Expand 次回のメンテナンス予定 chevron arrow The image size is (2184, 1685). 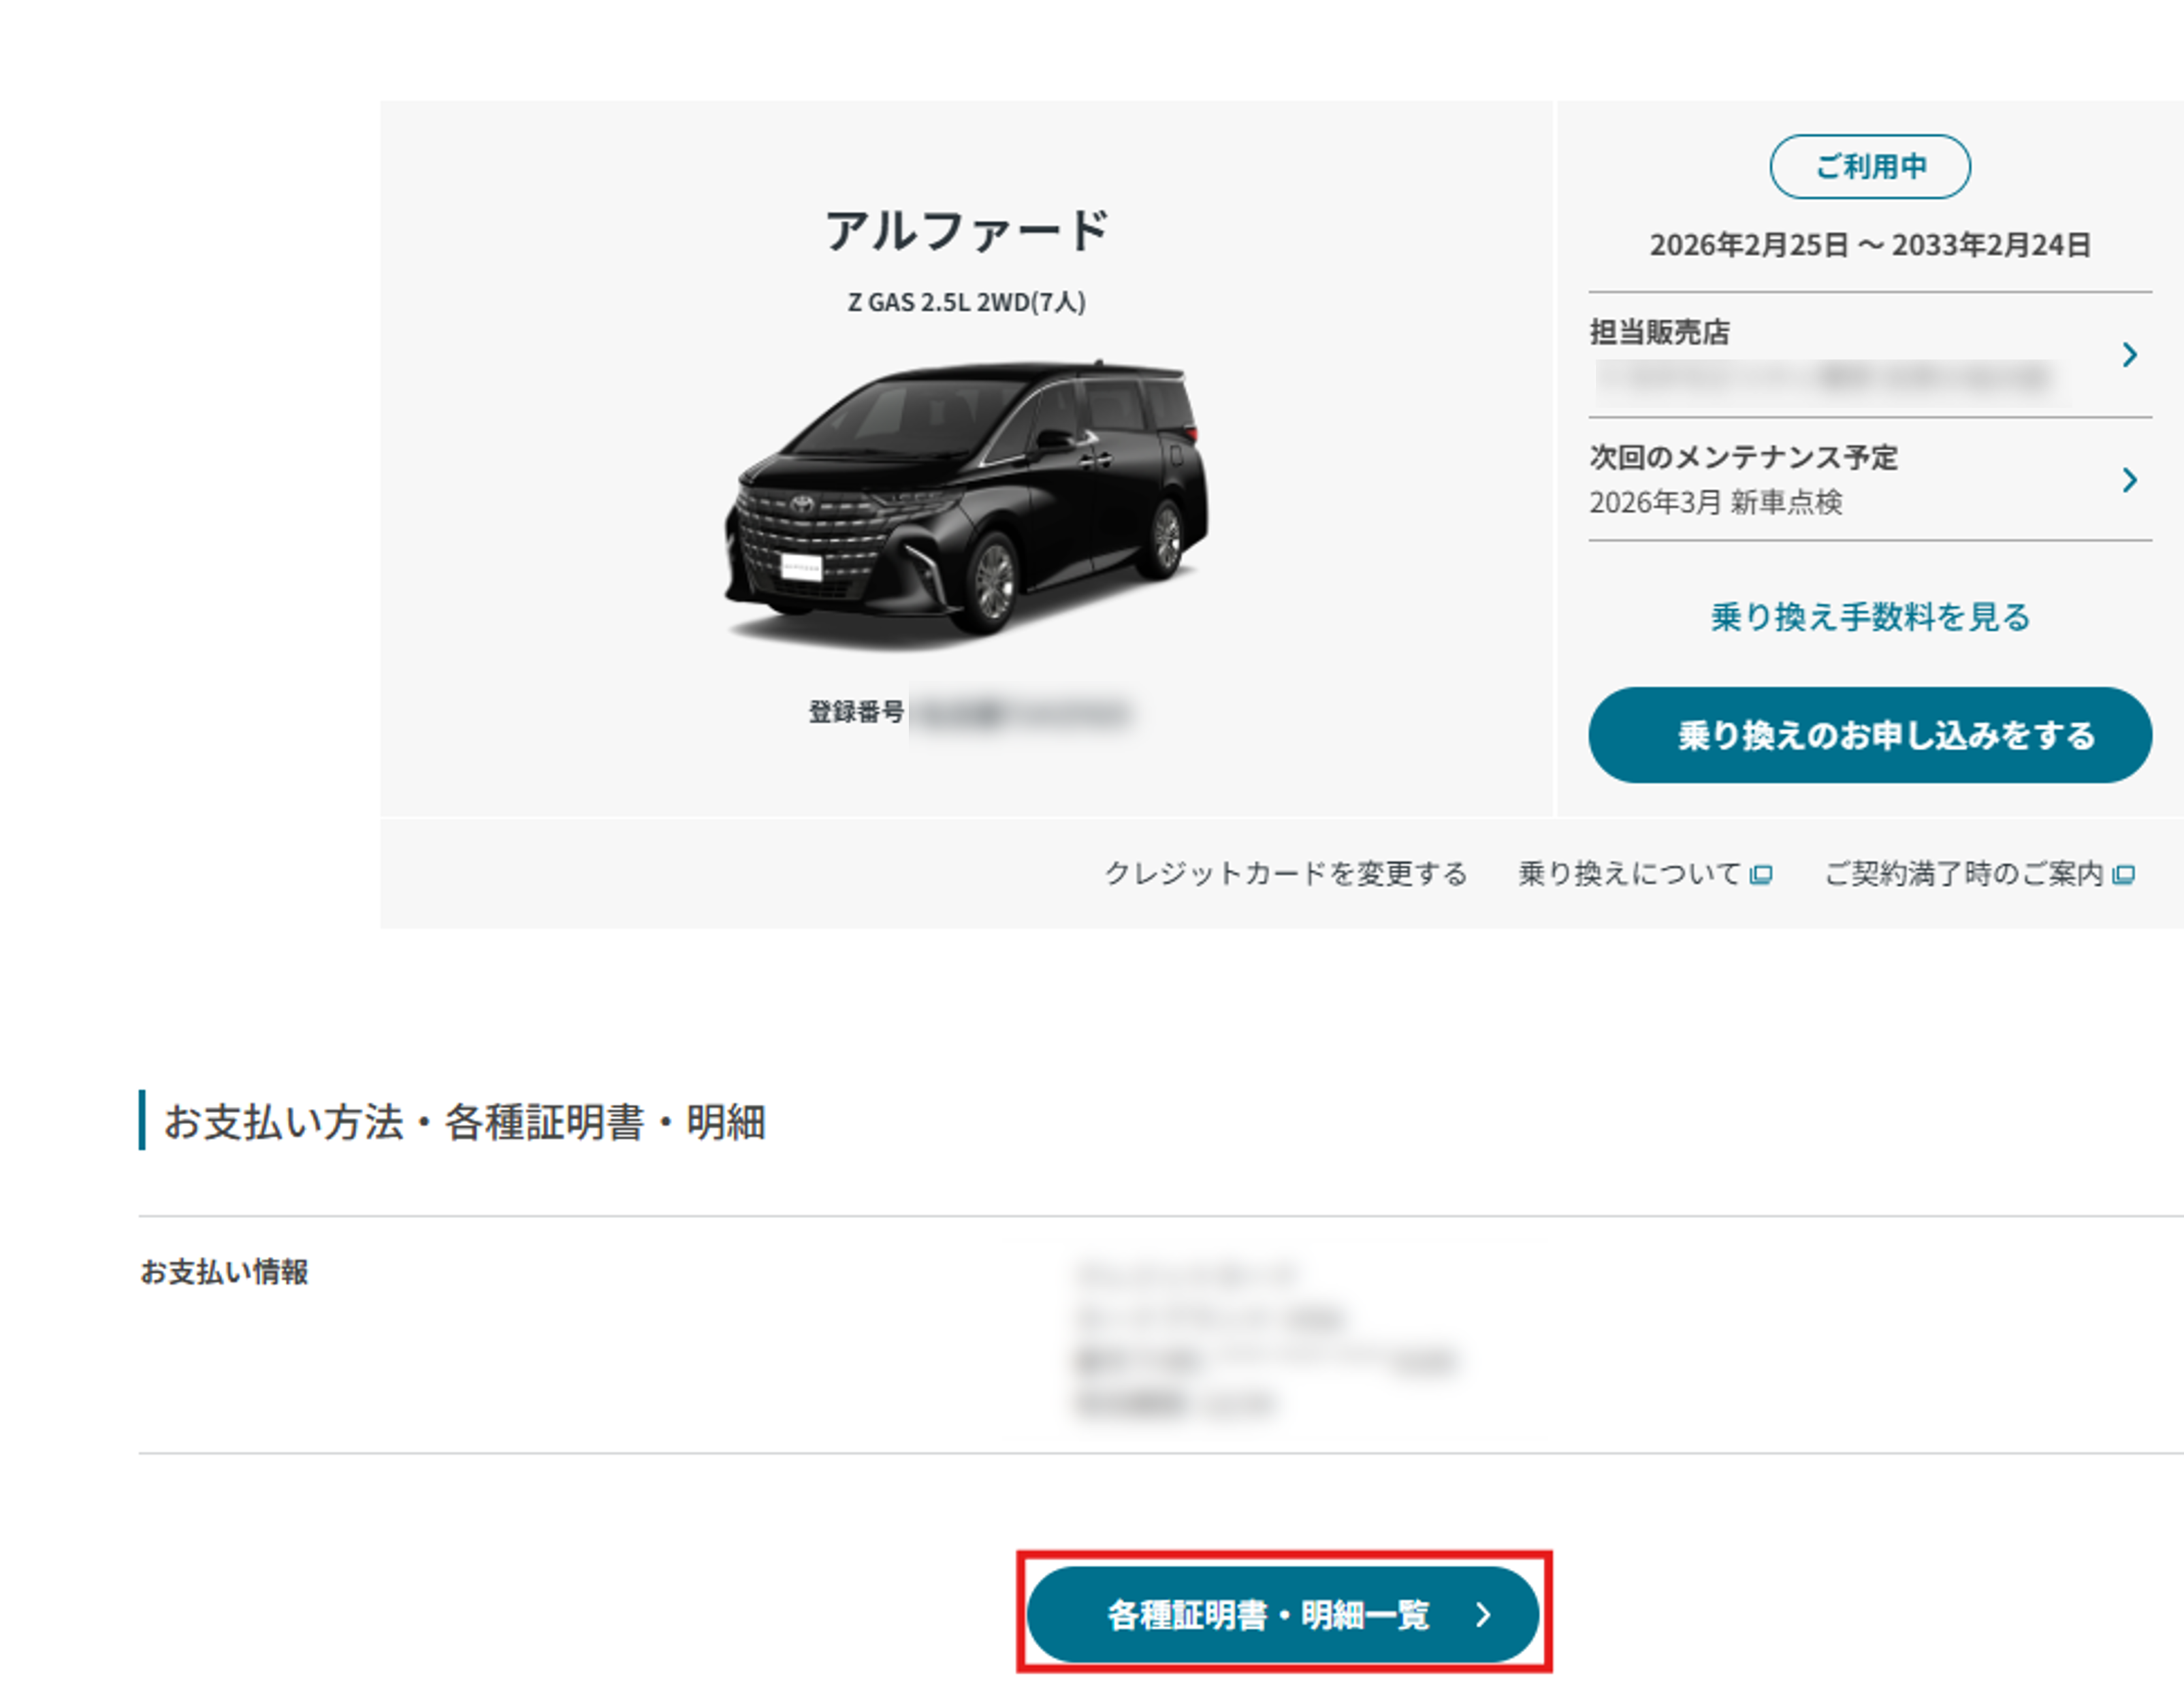[x=2129, y=480]
